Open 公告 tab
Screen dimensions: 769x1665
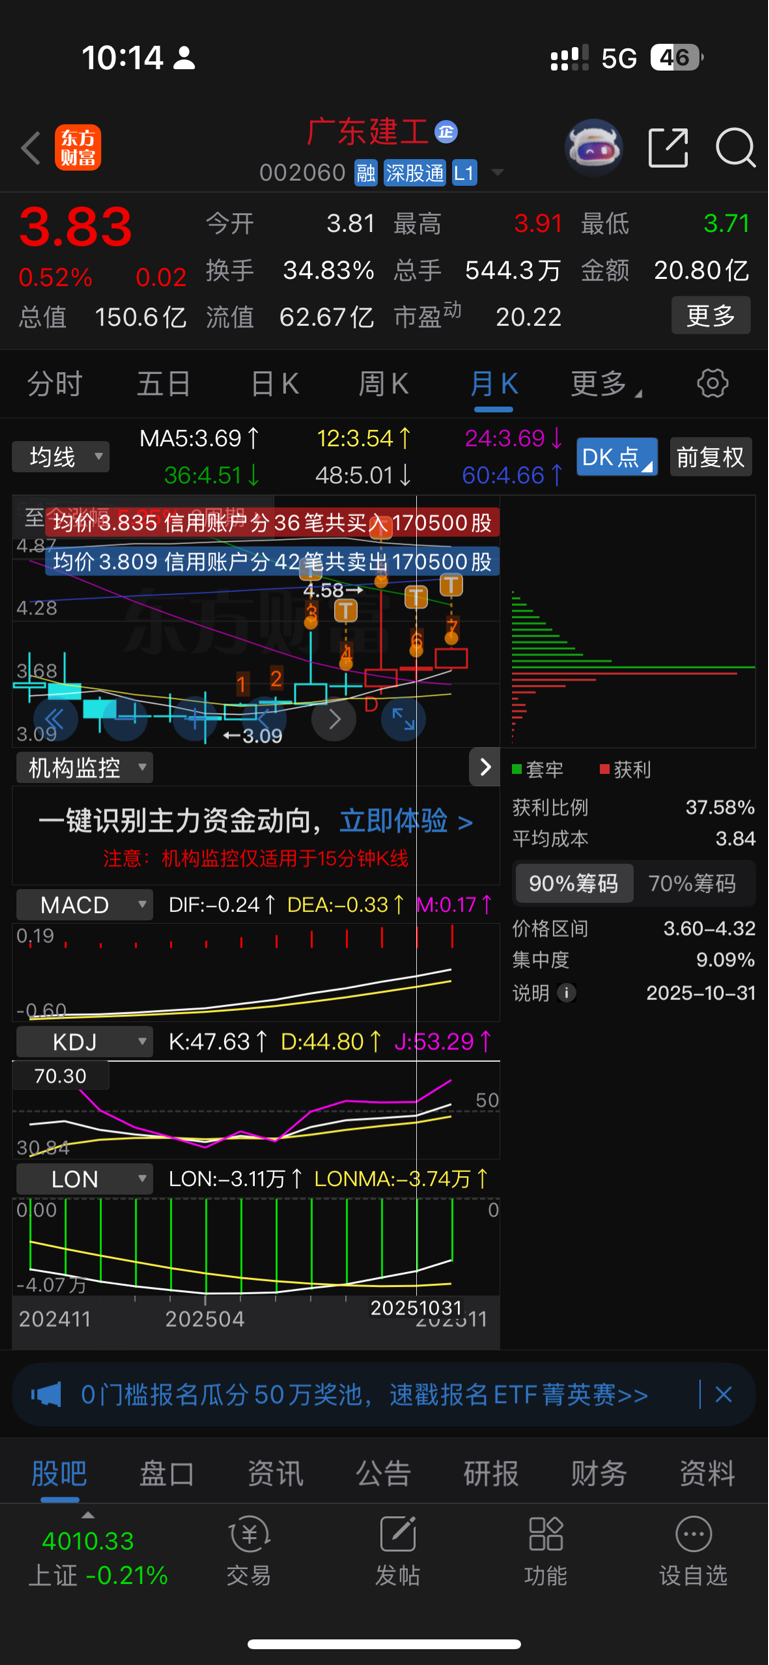click(x=383, y=1472)
